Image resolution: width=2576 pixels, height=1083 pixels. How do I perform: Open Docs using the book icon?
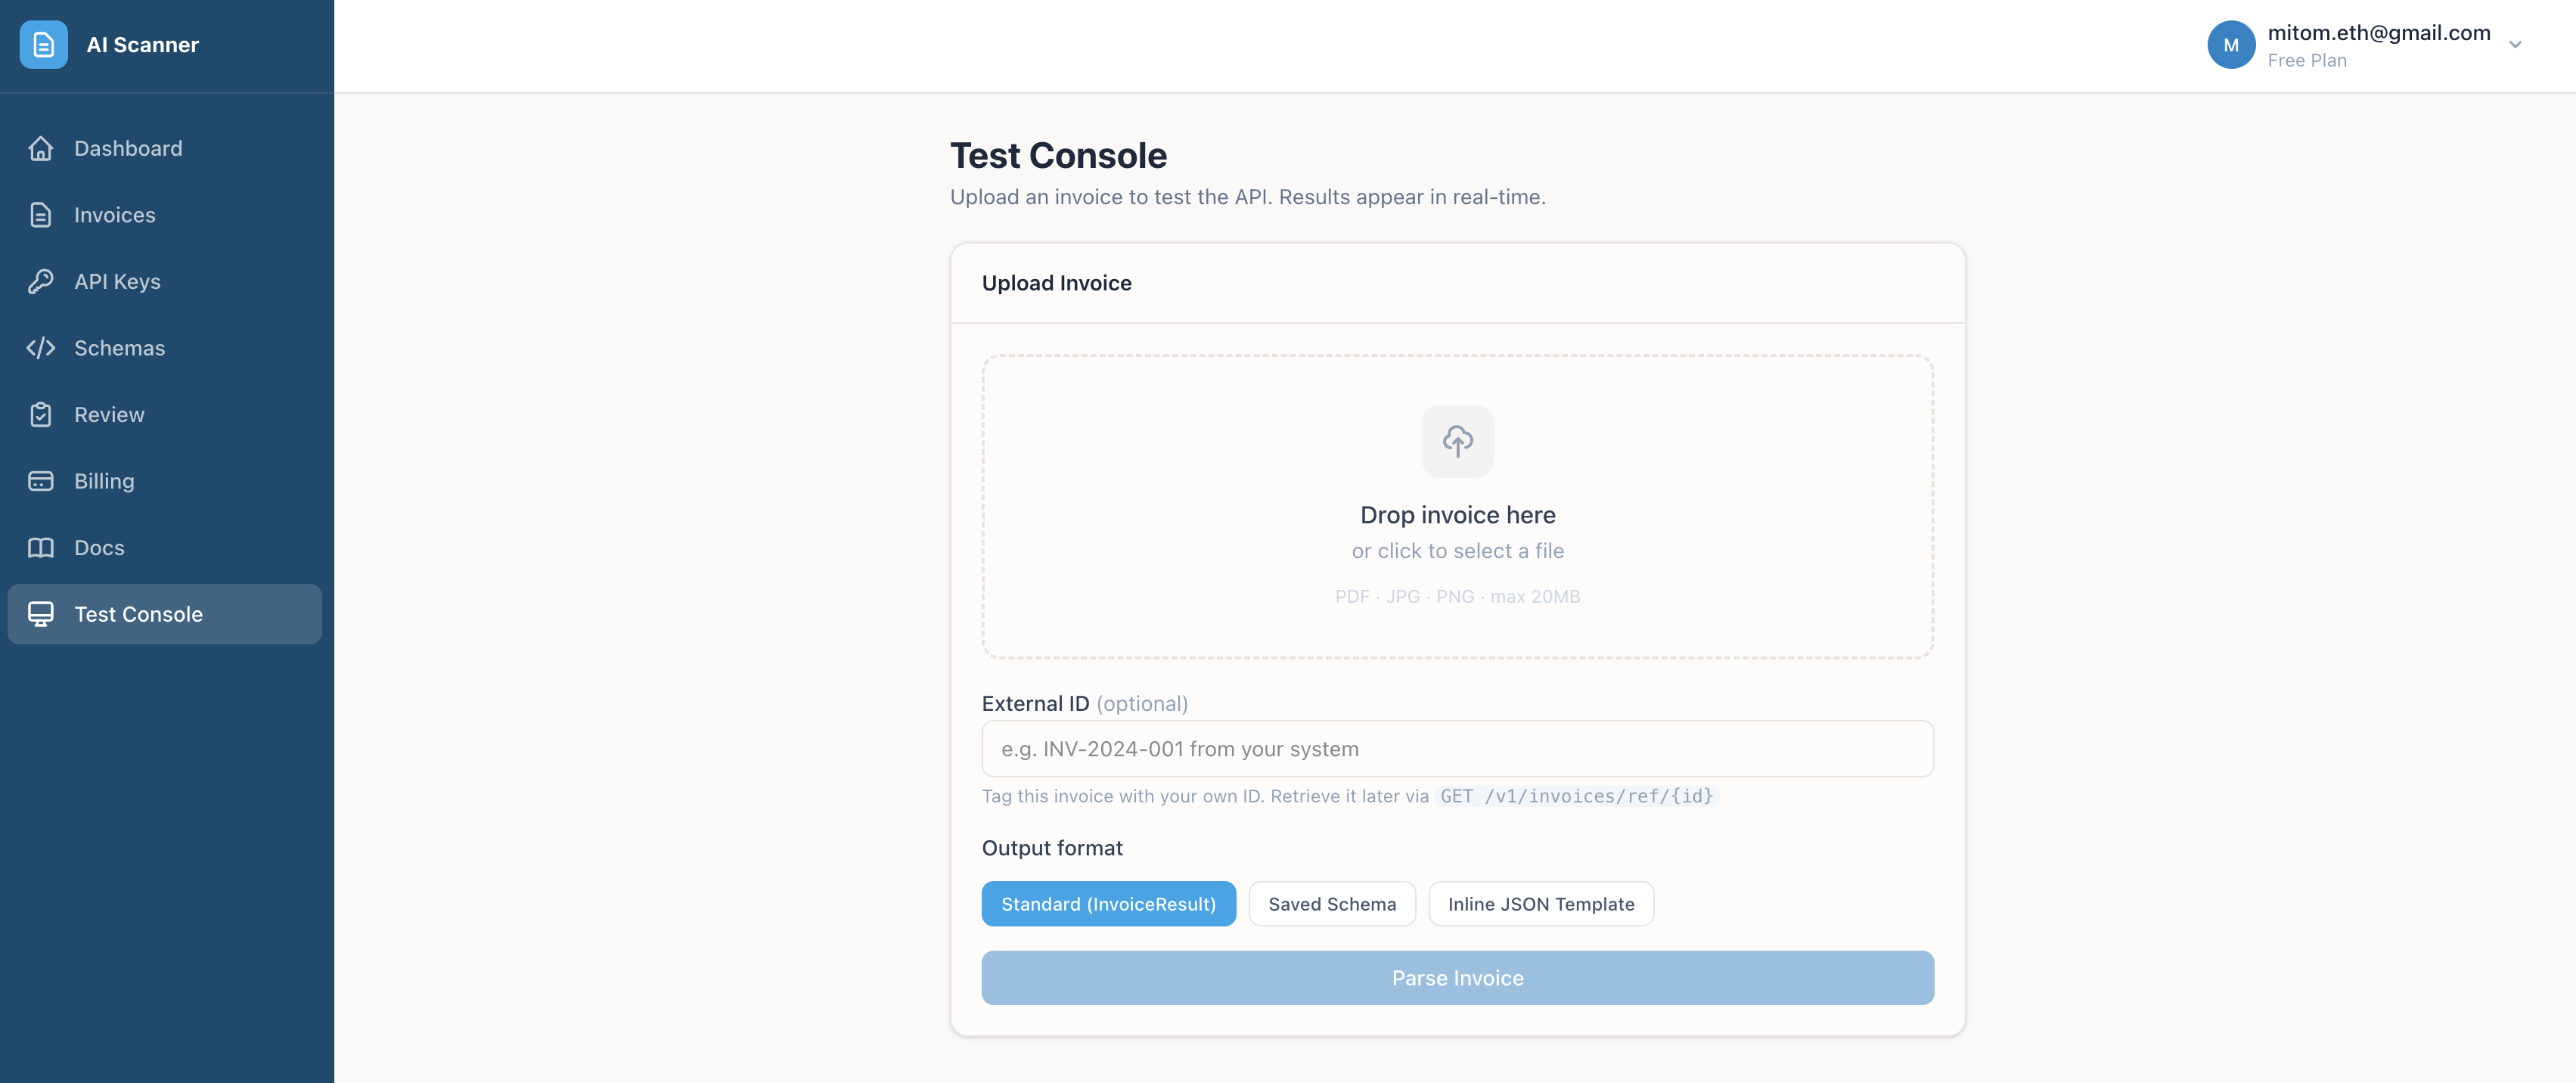click(41, 547)
